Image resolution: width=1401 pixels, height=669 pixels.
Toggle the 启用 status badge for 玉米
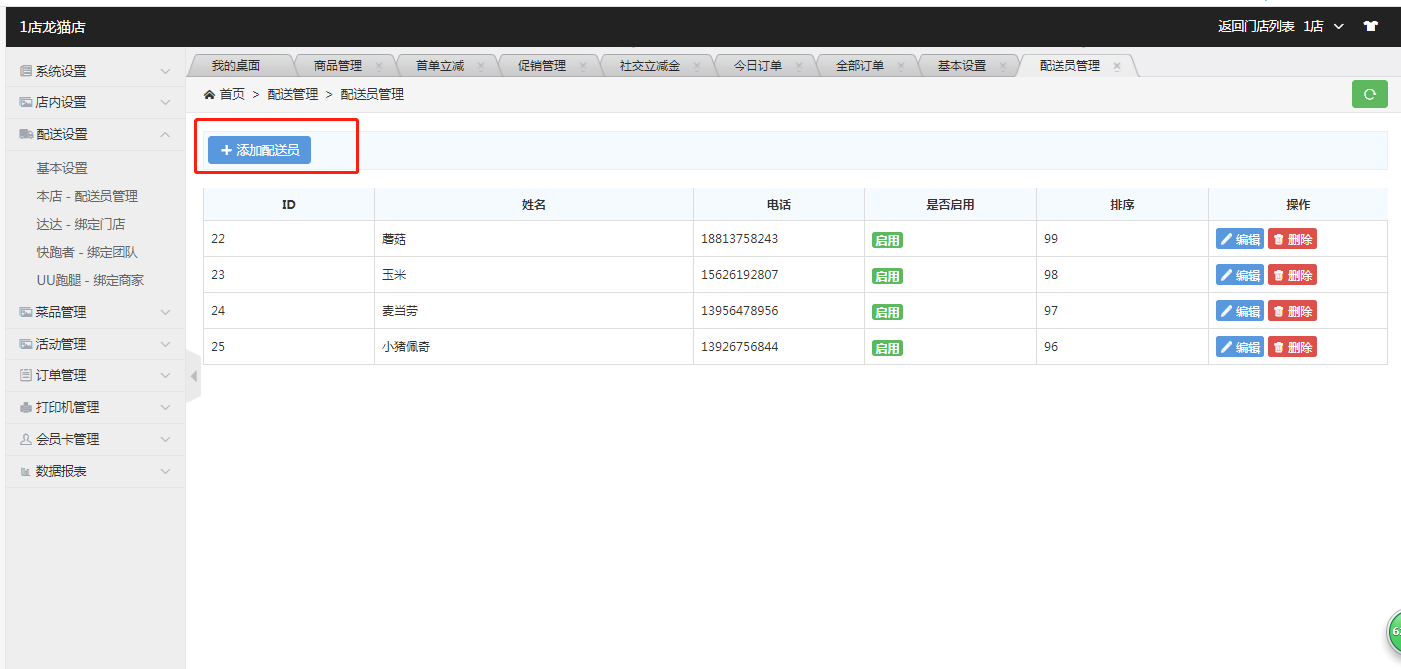(887, 276)
